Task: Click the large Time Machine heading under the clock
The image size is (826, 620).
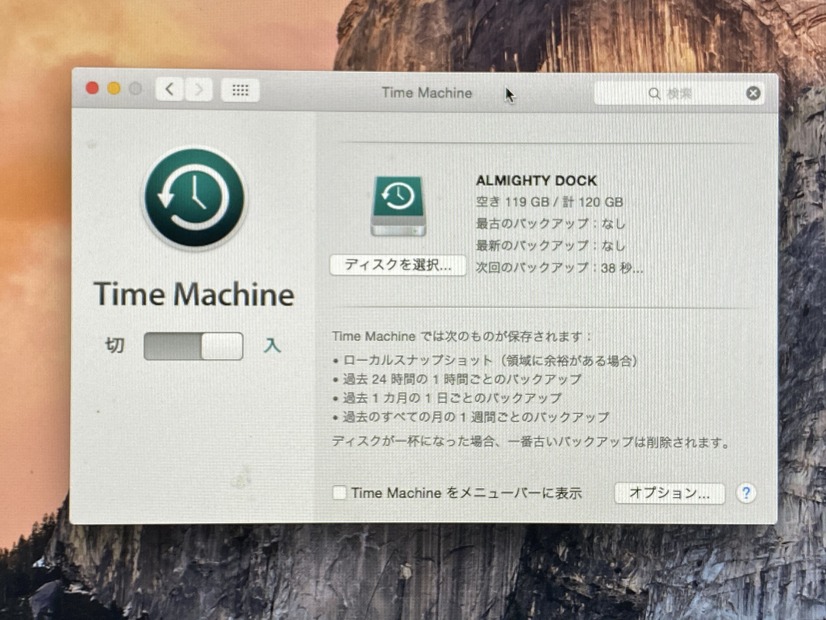Action: coord(194,294)
